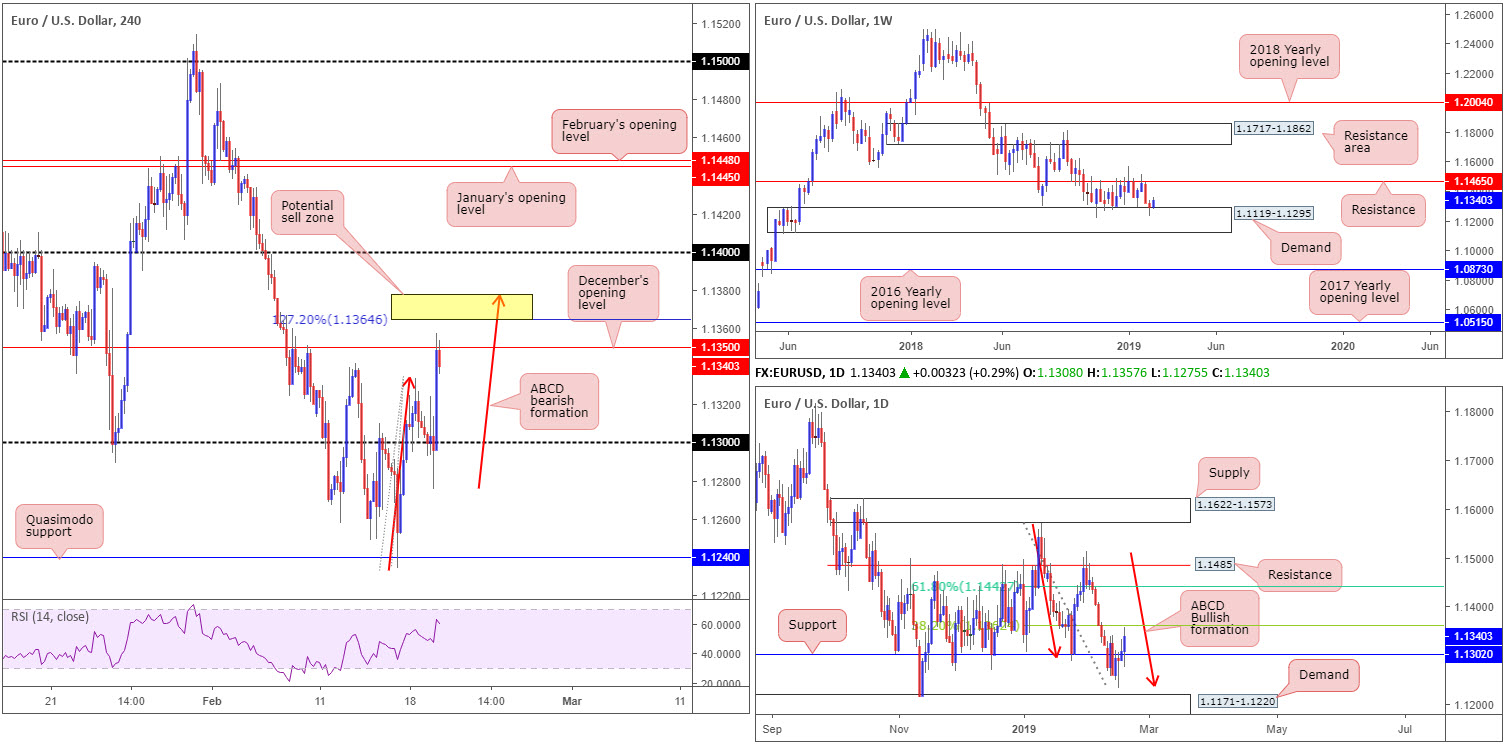Screen dimensions: 1505x744
Task: Click the yellow Potential sell zone rectangle
Action: pyautogui.click(x=462, y=307)
